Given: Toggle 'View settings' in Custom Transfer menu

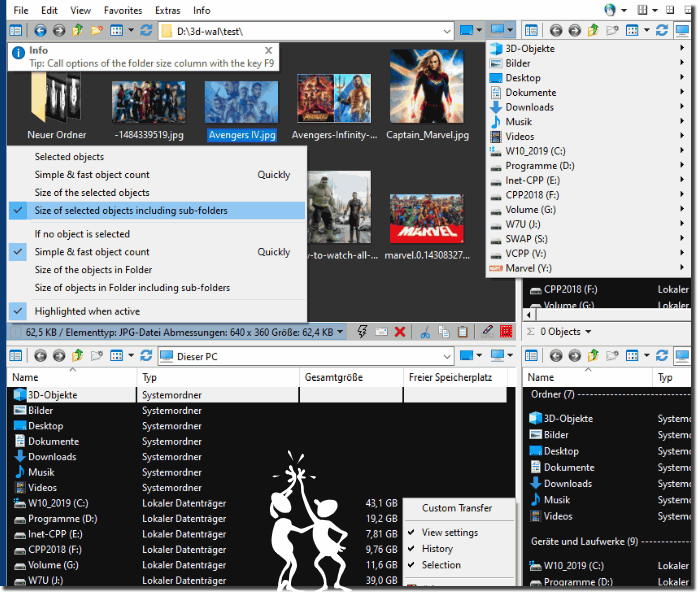Looking at the screenshot, I should pyautogui.click(x=459, y=532).
